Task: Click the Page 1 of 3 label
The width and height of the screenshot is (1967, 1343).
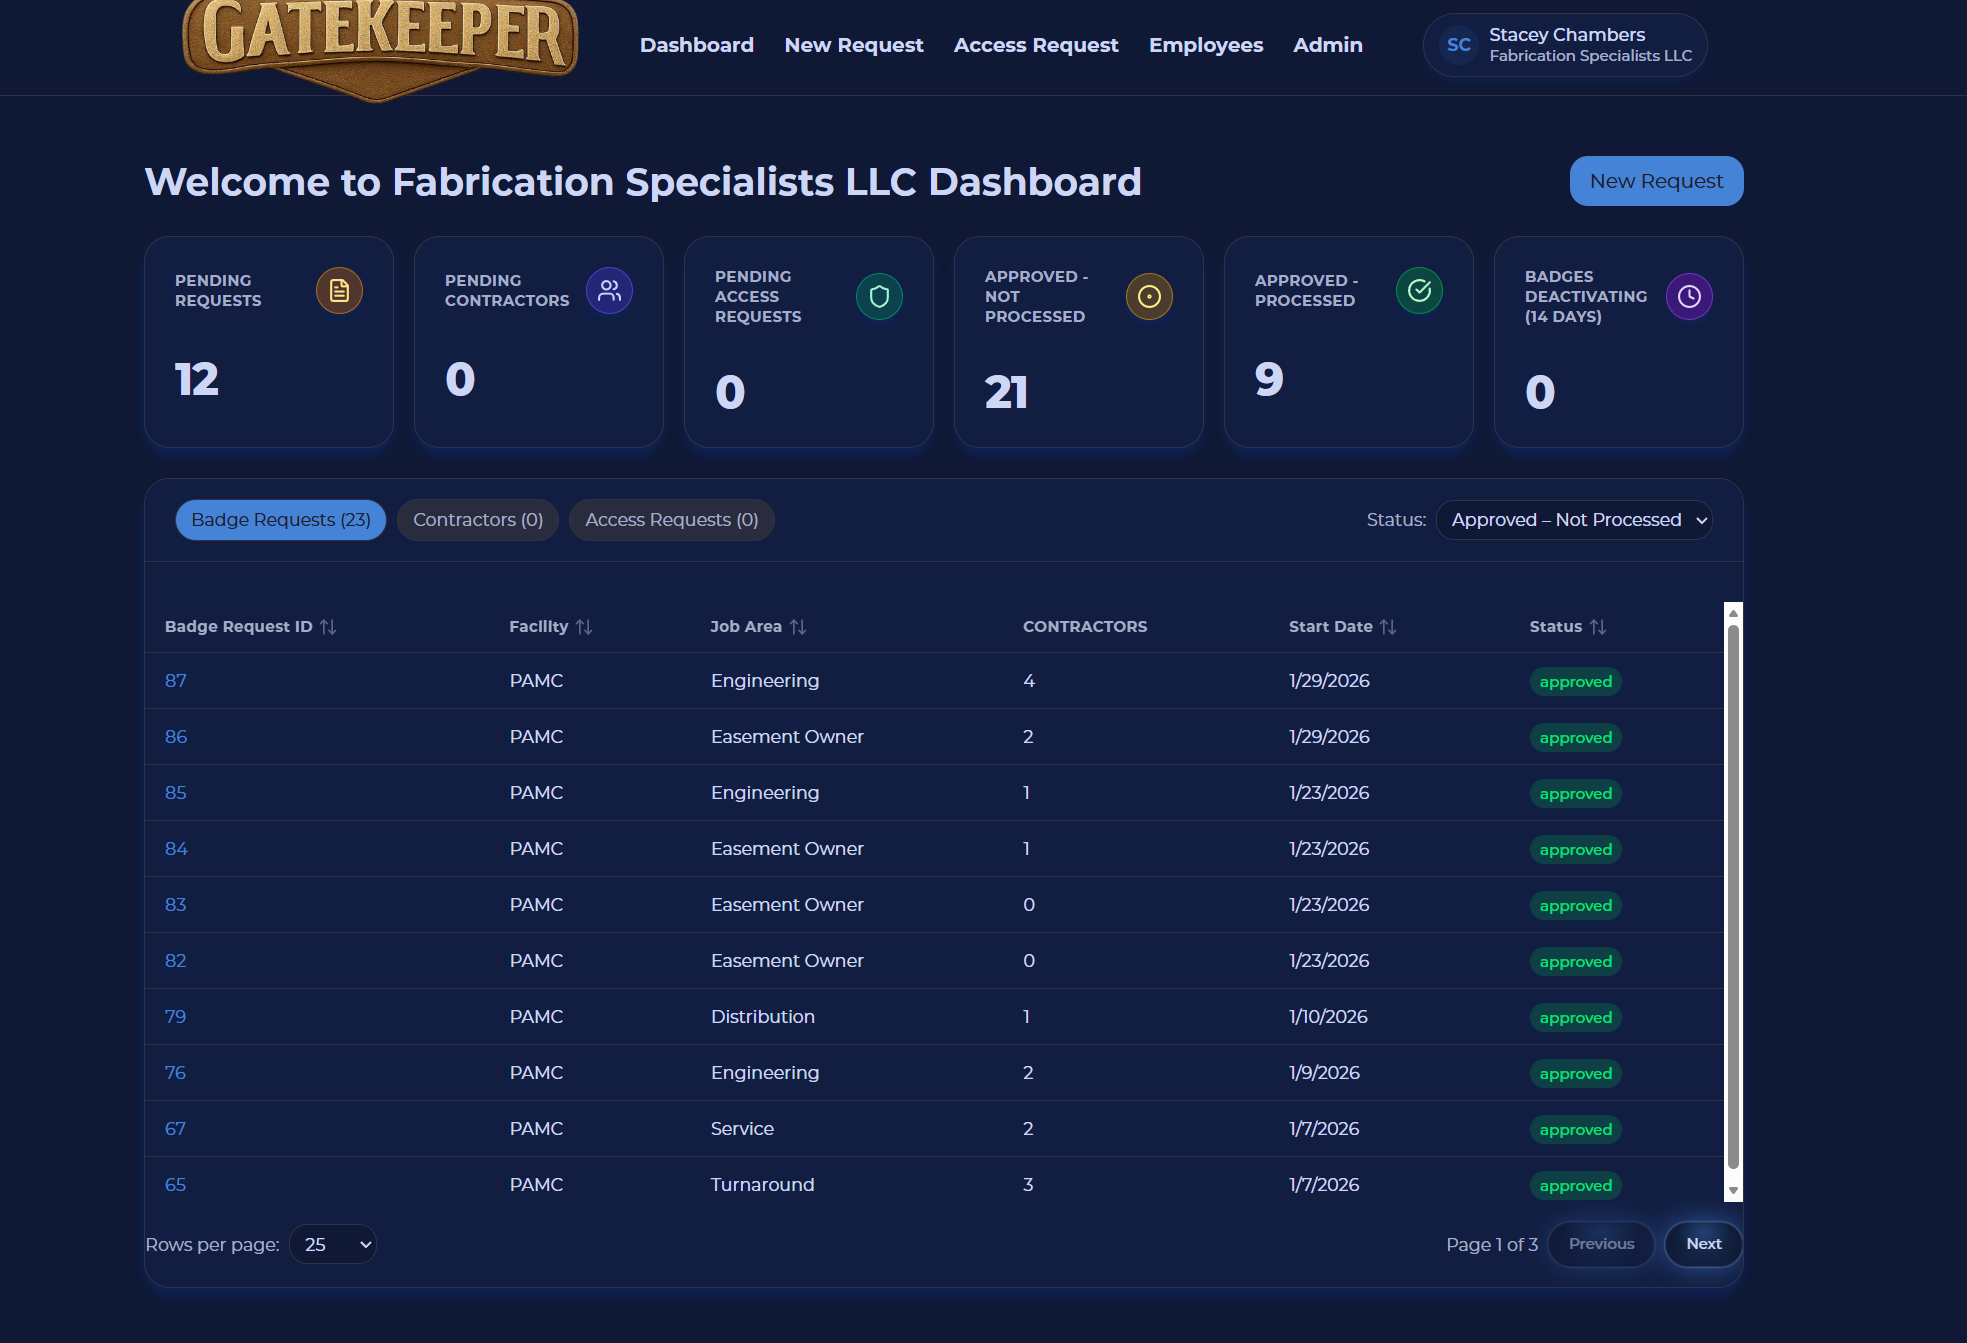Action: pyautogui.click(x=1492, y=1245)
